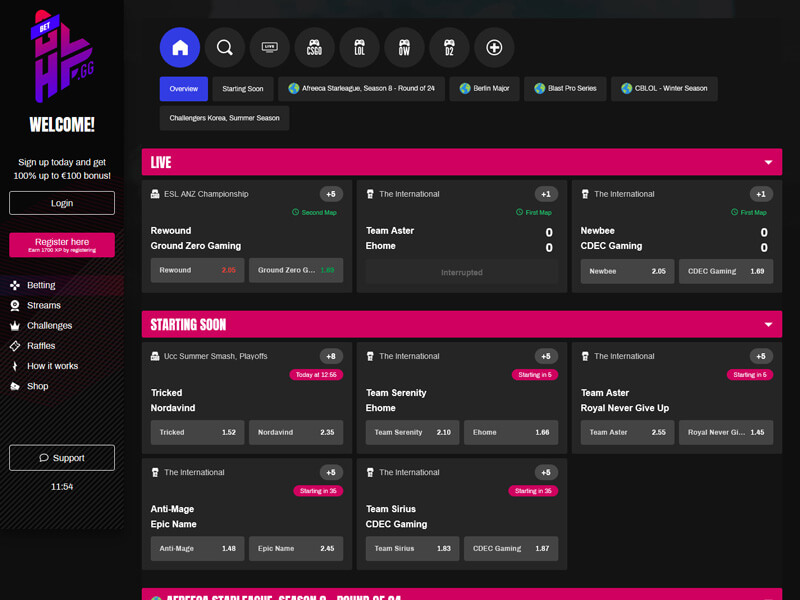Expand +5 markets for Team Serenity vs Ehome

(x=546, y=356)
